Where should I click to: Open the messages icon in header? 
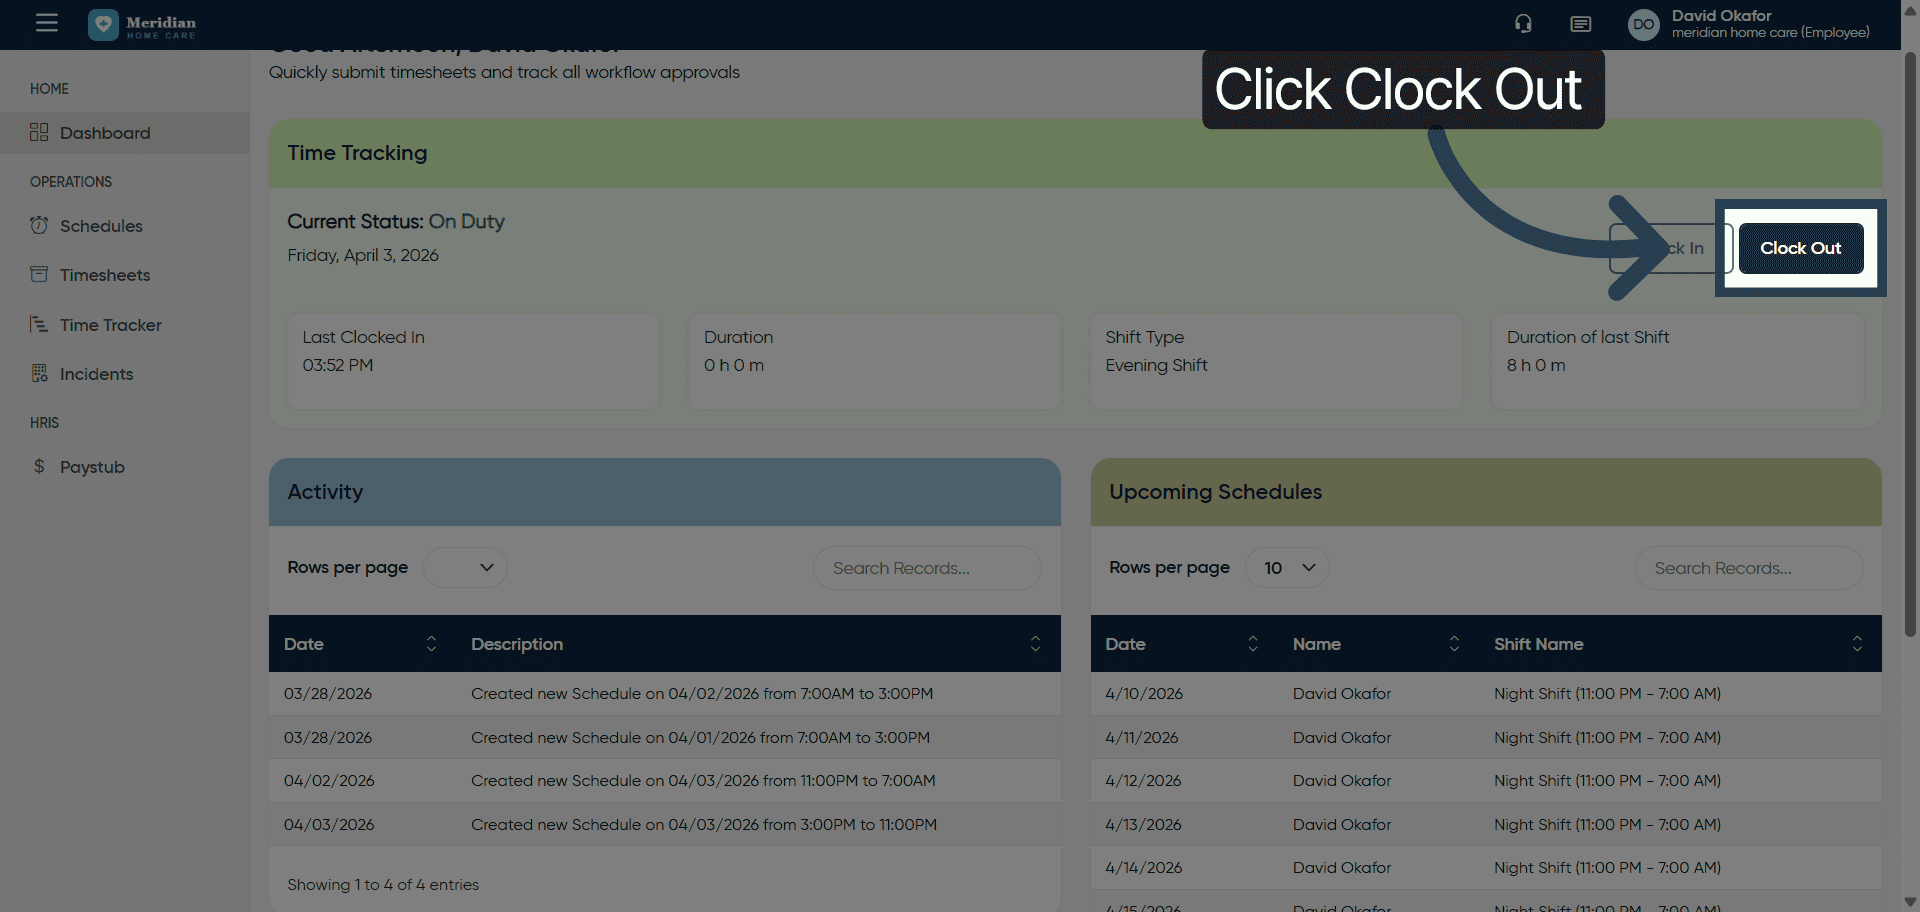point(1580,24)
